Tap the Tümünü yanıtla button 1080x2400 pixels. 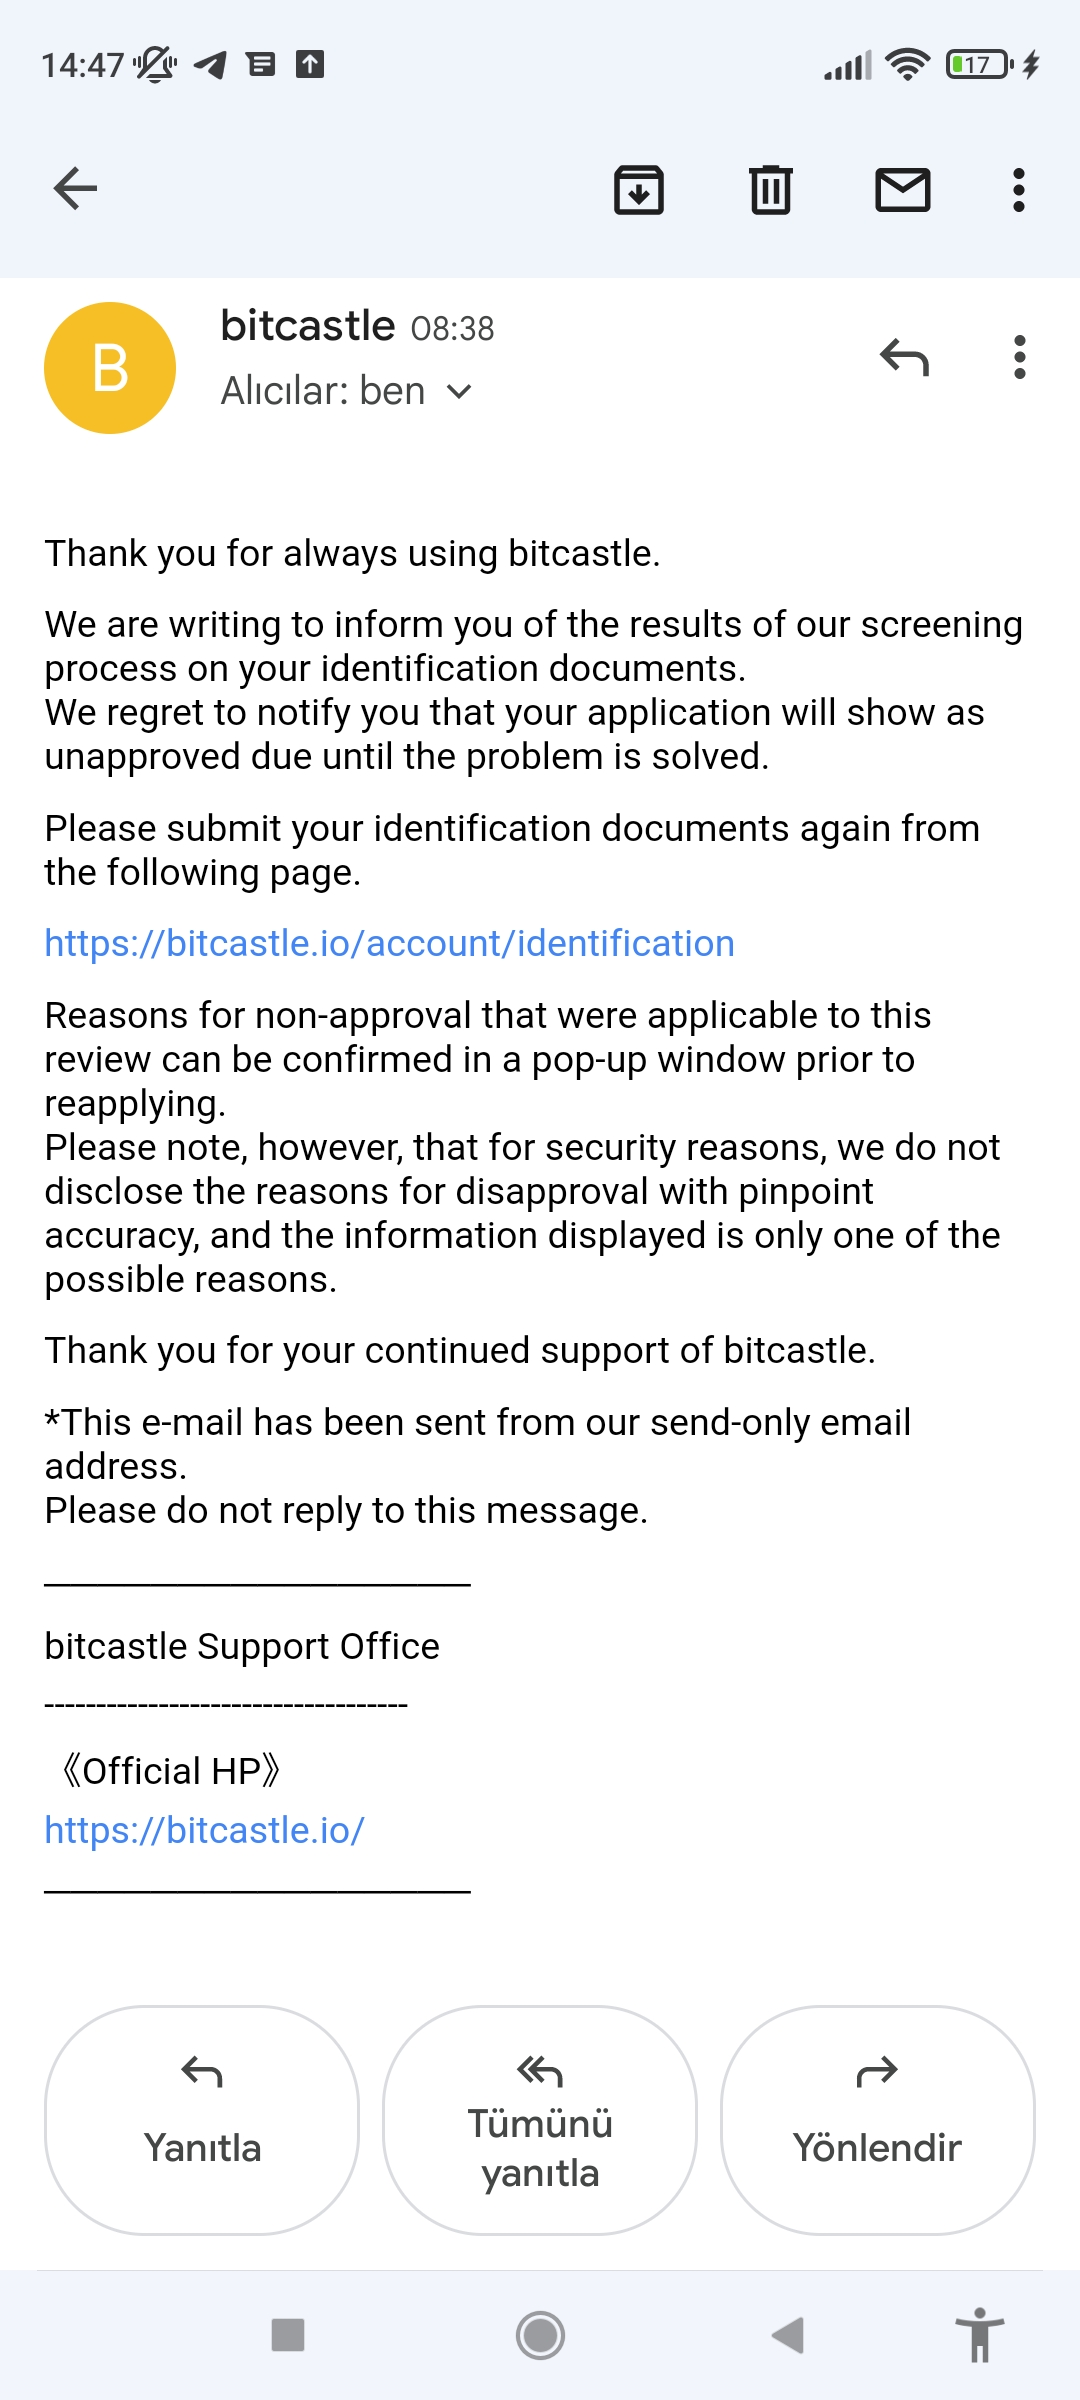[x=540, y=2120]
